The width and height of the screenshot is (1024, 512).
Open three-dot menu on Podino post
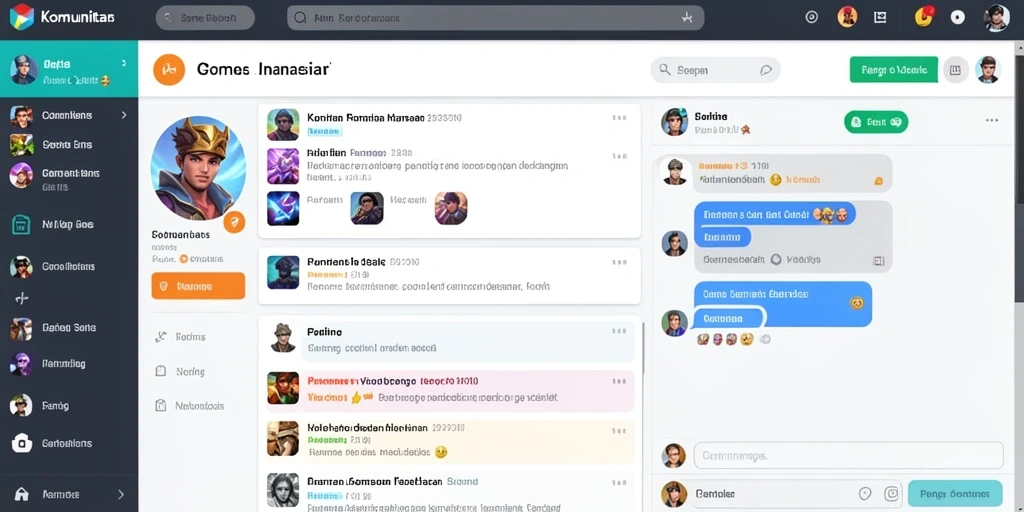tap(619, 332)
